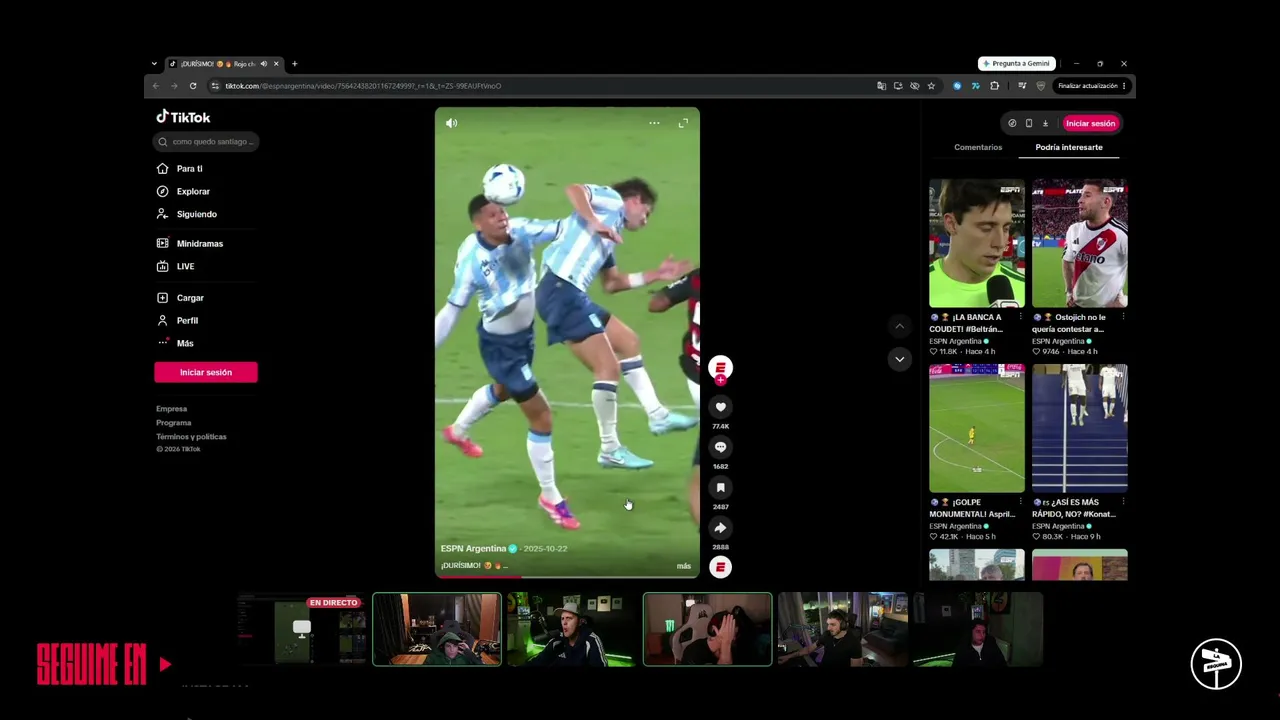Open options for the ¡LA BANCA A COUDET! card
Viewport: 1280px width, 720px height.
pos(1020,318)
